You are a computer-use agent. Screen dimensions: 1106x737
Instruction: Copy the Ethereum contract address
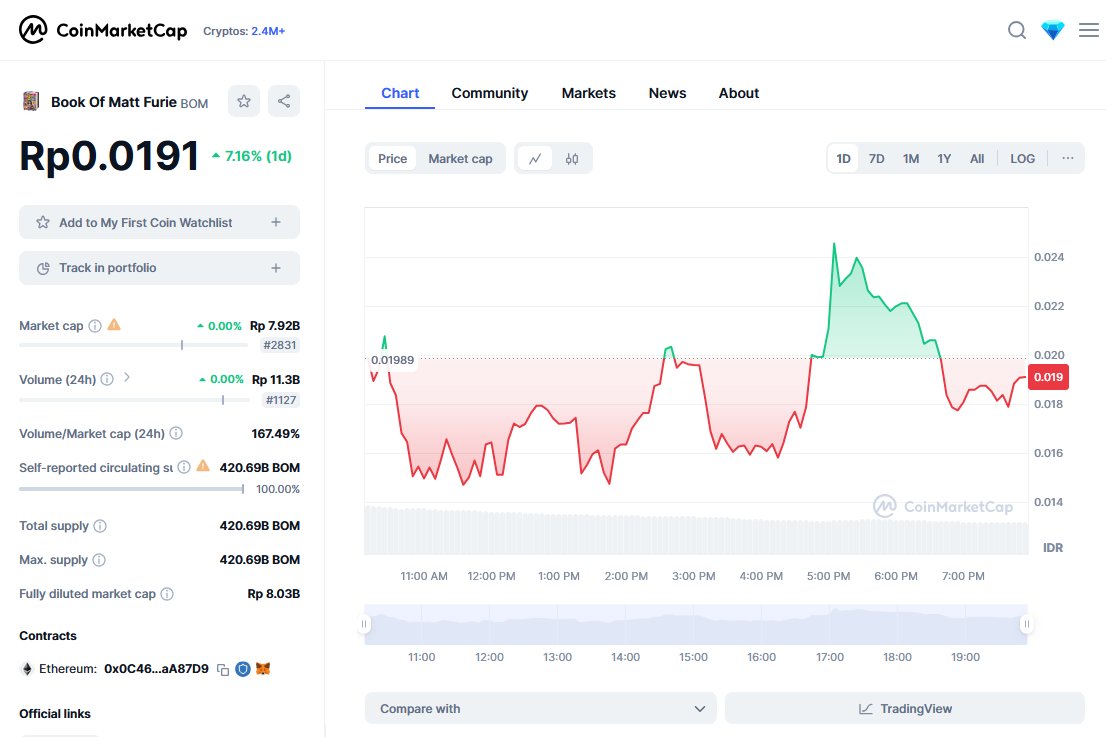223,669
